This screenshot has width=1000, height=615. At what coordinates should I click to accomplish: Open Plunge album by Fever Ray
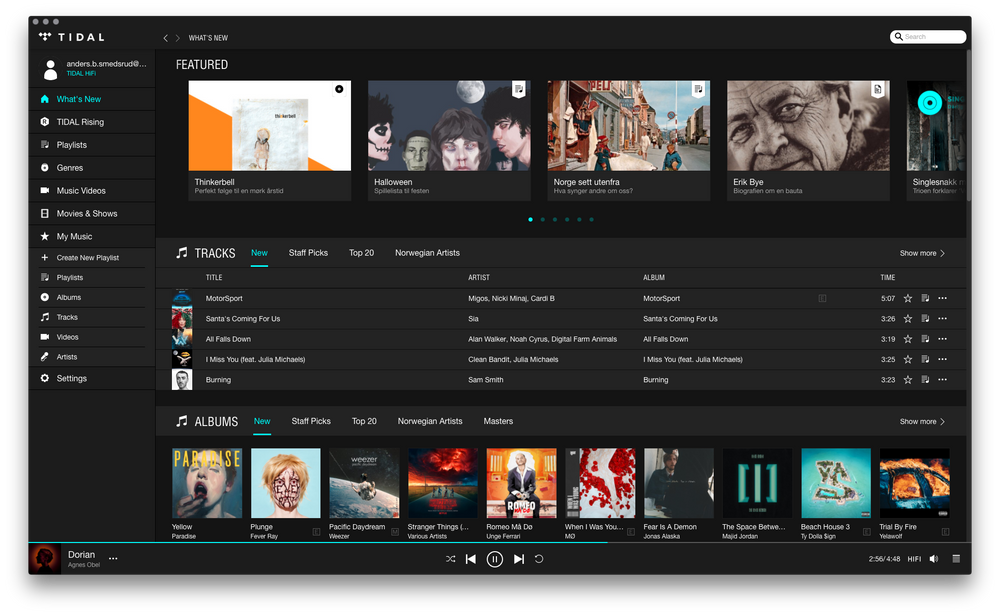[286, 483]
